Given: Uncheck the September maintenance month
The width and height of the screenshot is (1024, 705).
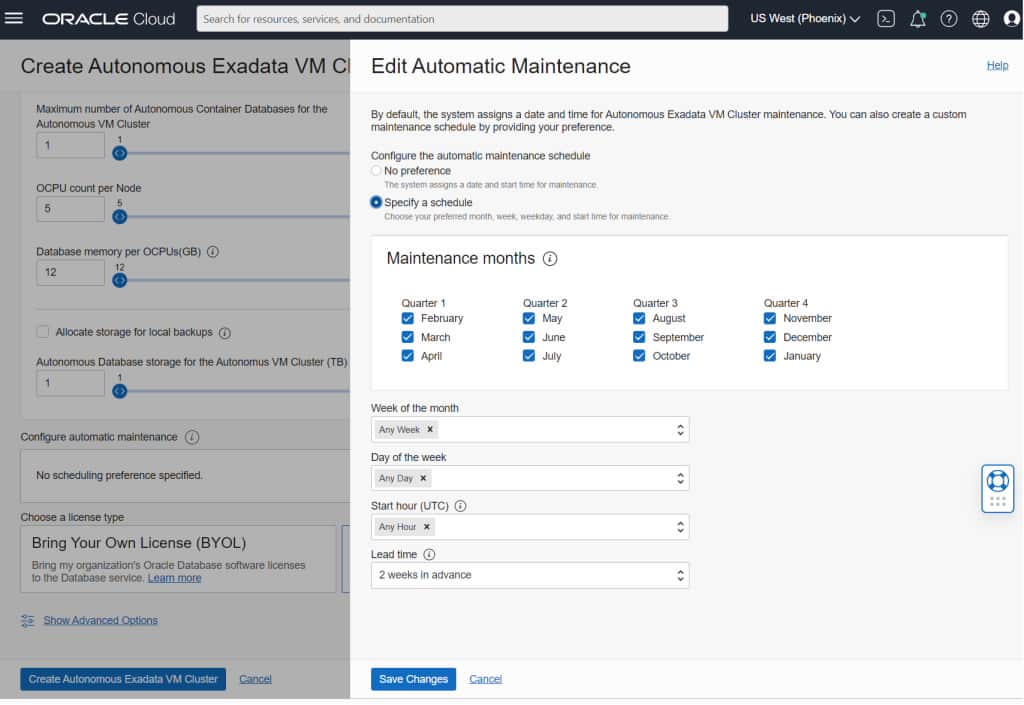Looking at the screenshot, I should pyautogui.click(x=638, y=337).
